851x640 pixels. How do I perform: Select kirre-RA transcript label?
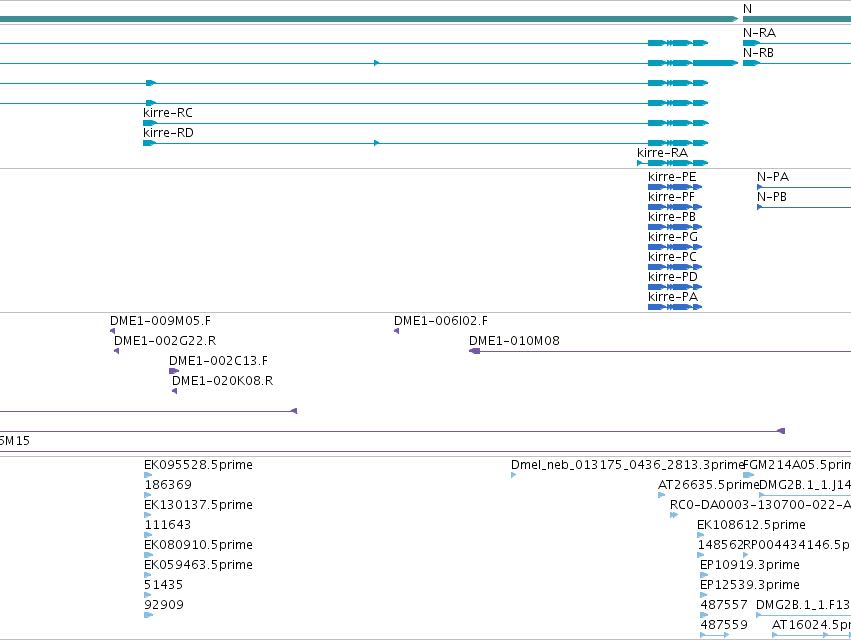point(663,153)
